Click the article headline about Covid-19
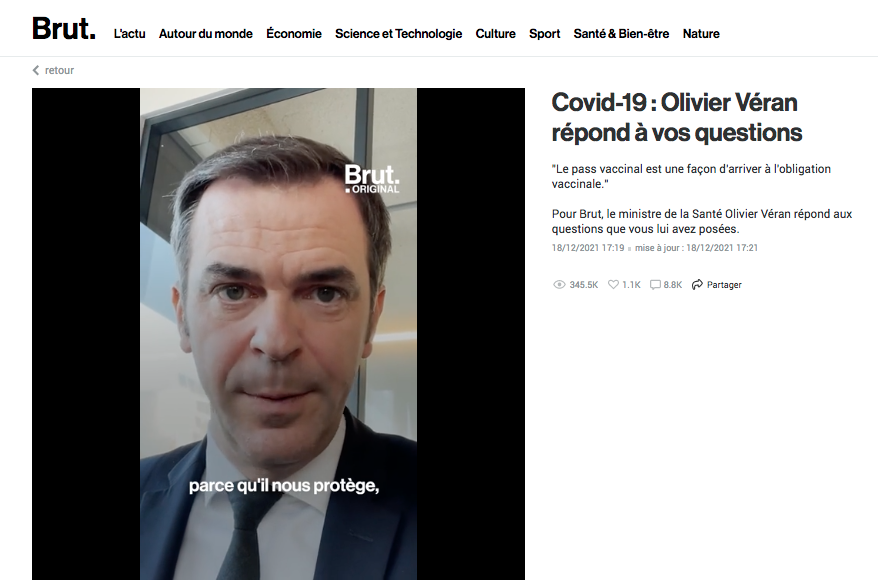 (x=676, y=118)
